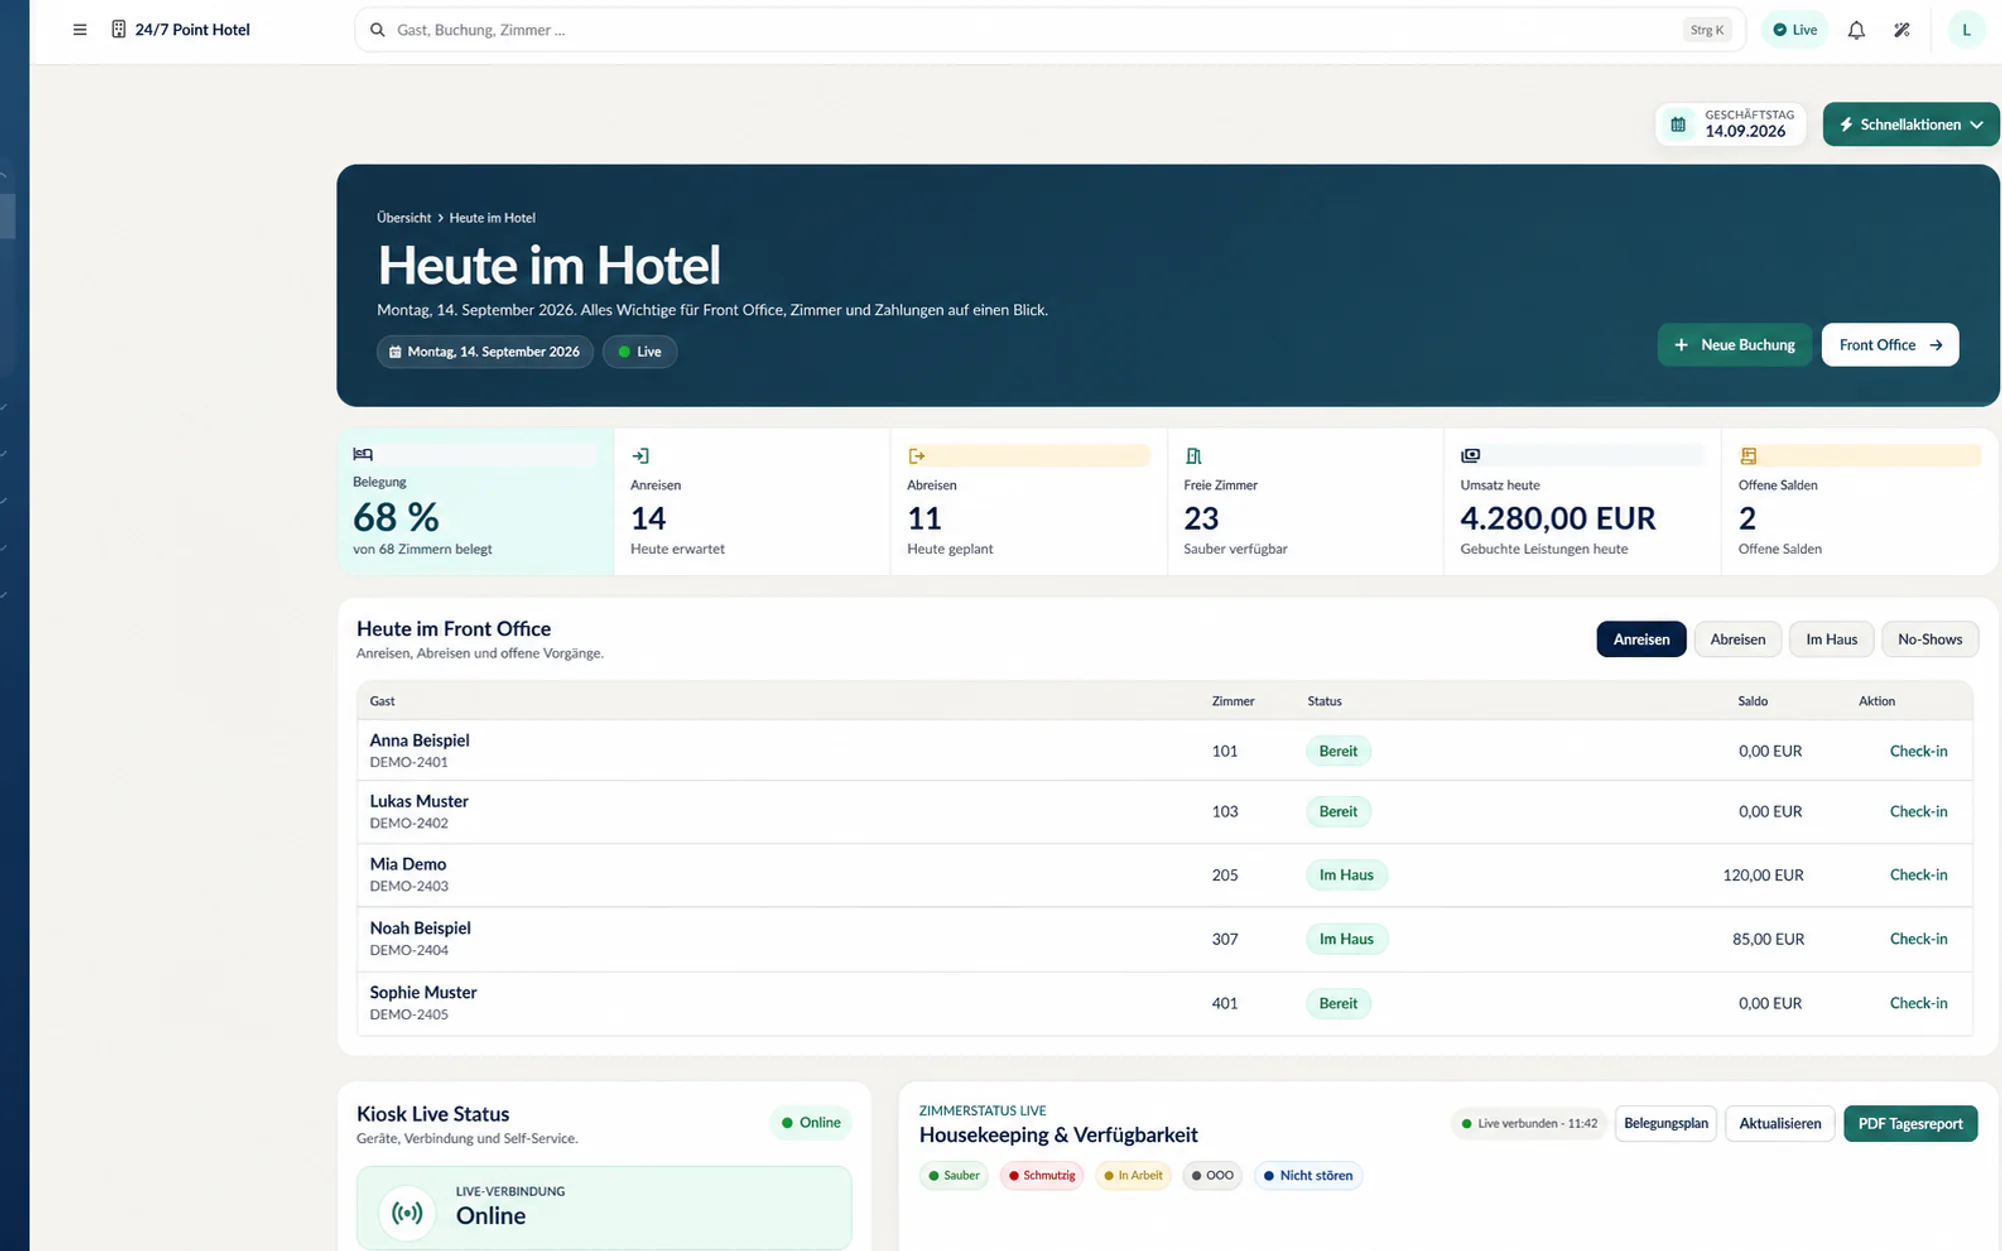Image resolution: width=2002 pixels, height=1251 pixels.
Task: Click the Anreisen arrival icon on the card
Action: pos(640,456)
